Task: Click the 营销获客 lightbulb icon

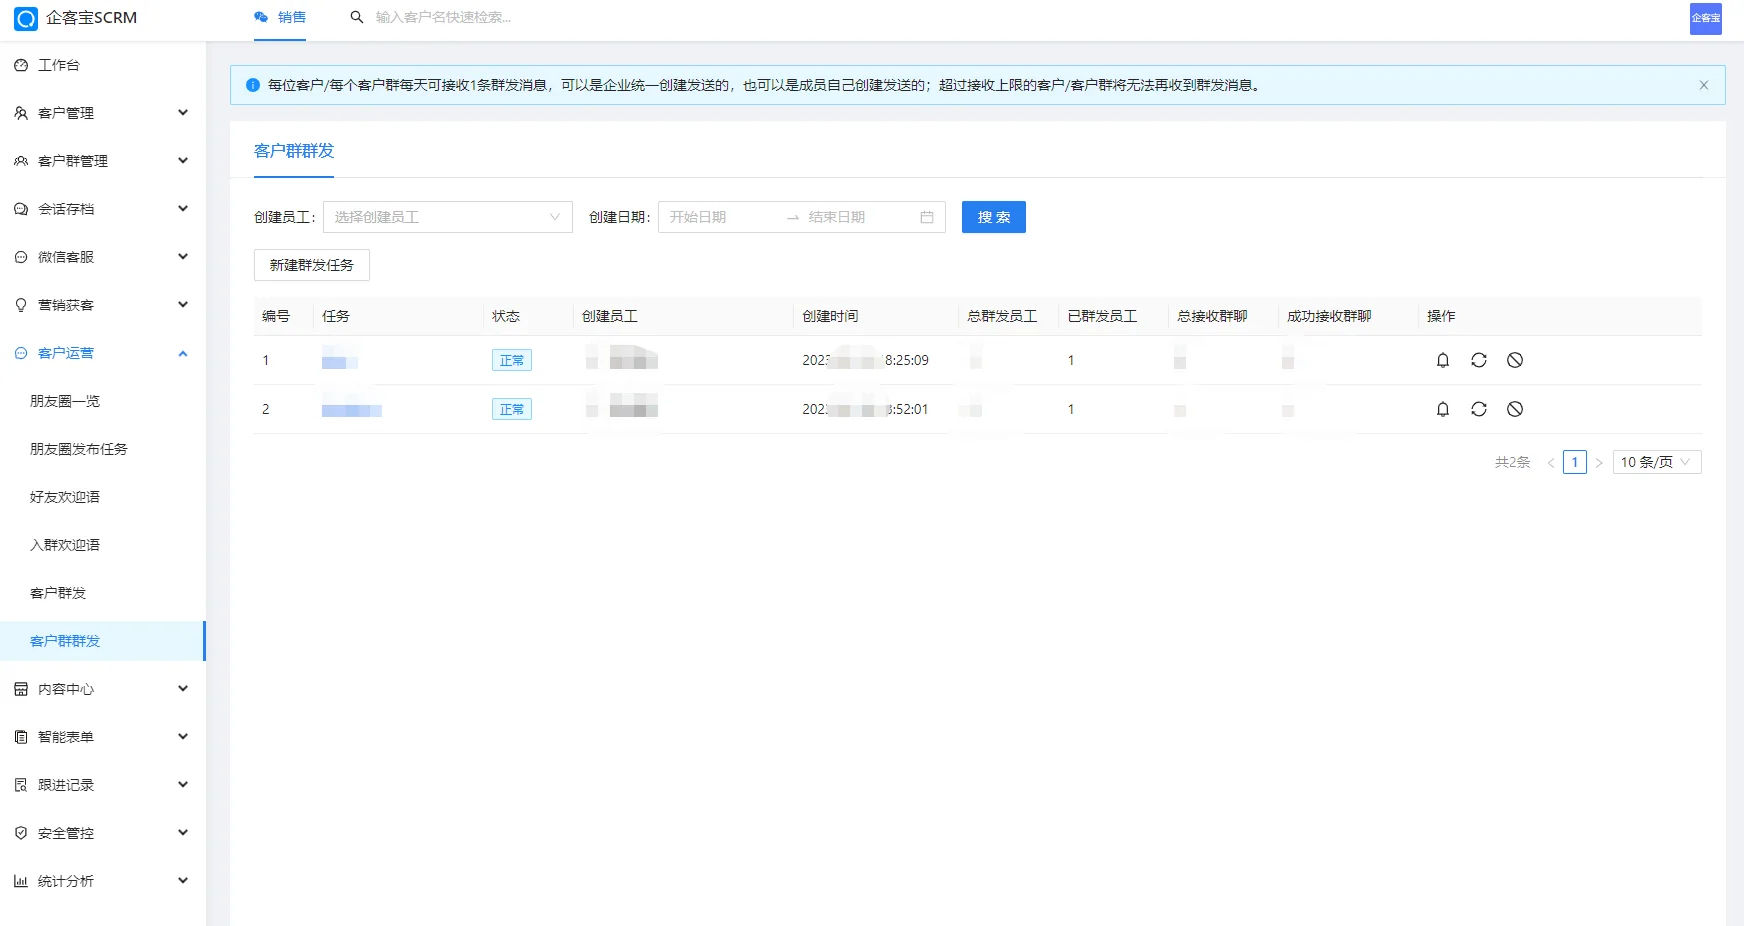Action: 21,305
